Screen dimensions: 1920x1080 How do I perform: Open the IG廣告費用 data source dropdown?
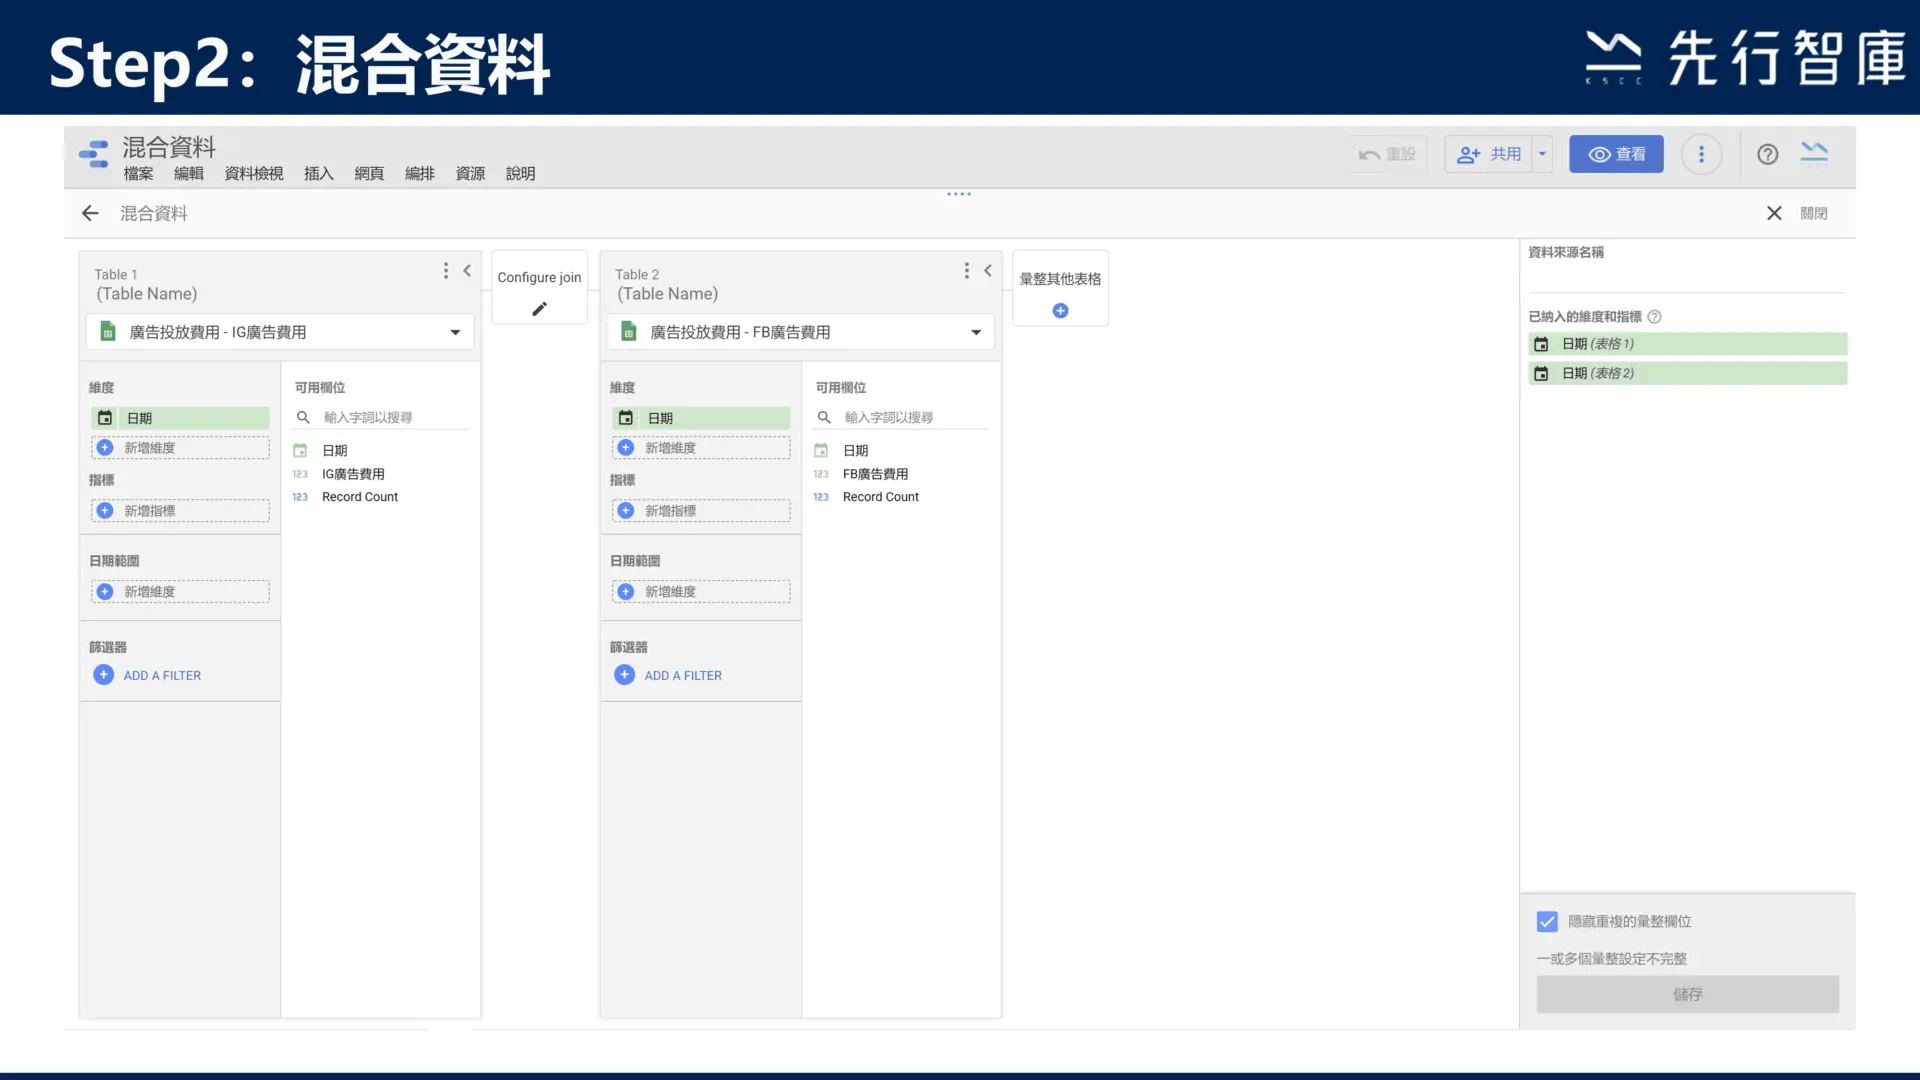coord(280,332)
